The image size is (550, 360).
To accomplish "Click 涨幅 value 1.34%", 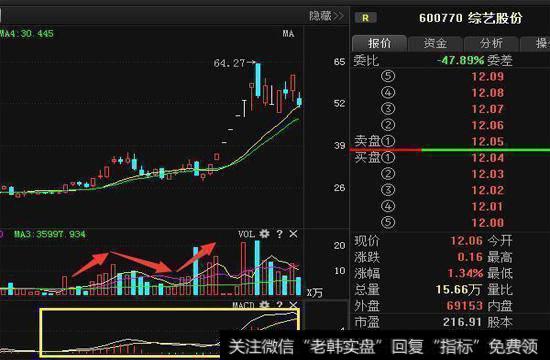I will click(465, 273).
